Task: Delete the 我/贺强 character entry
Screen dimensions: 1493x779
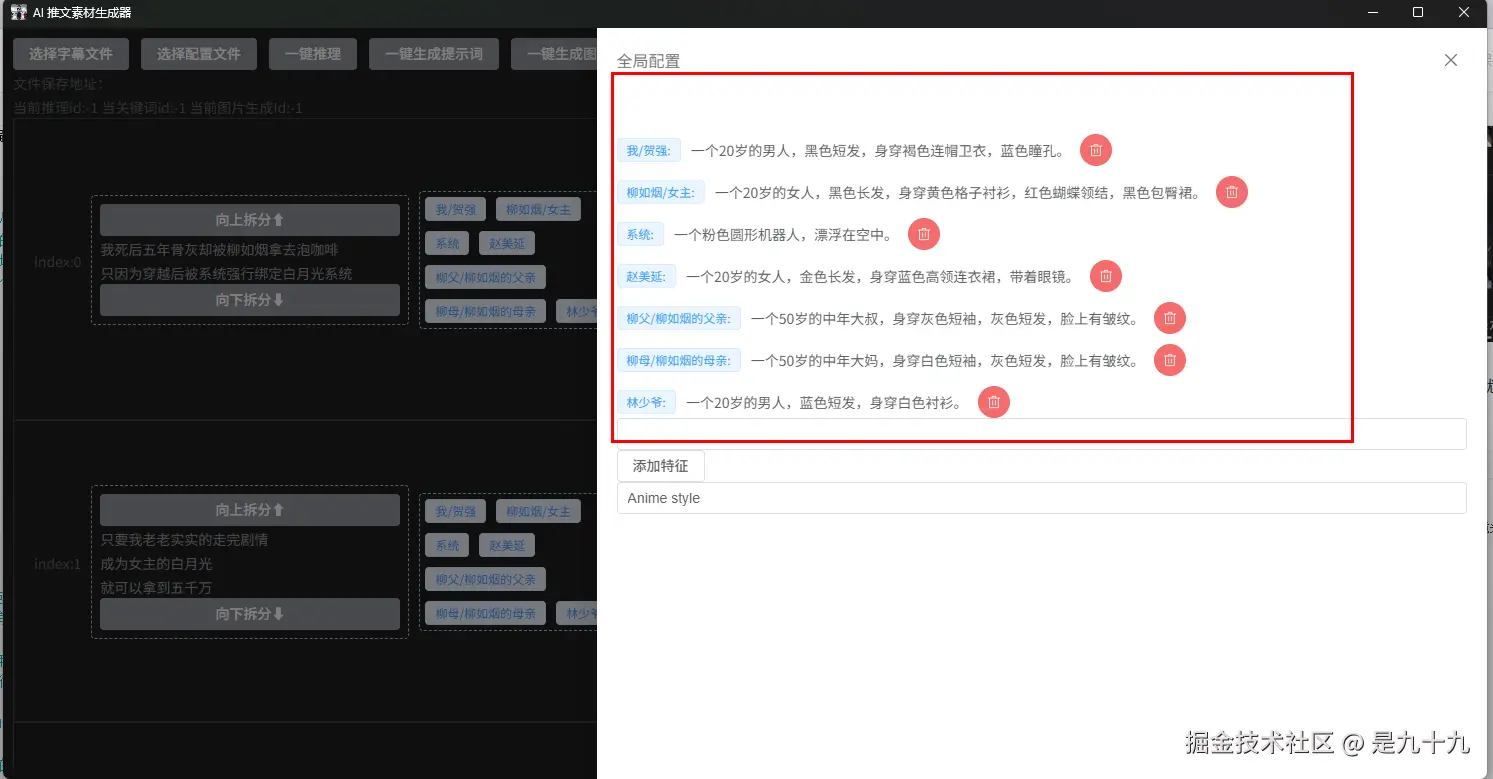Action: (x=1096, y=150)
